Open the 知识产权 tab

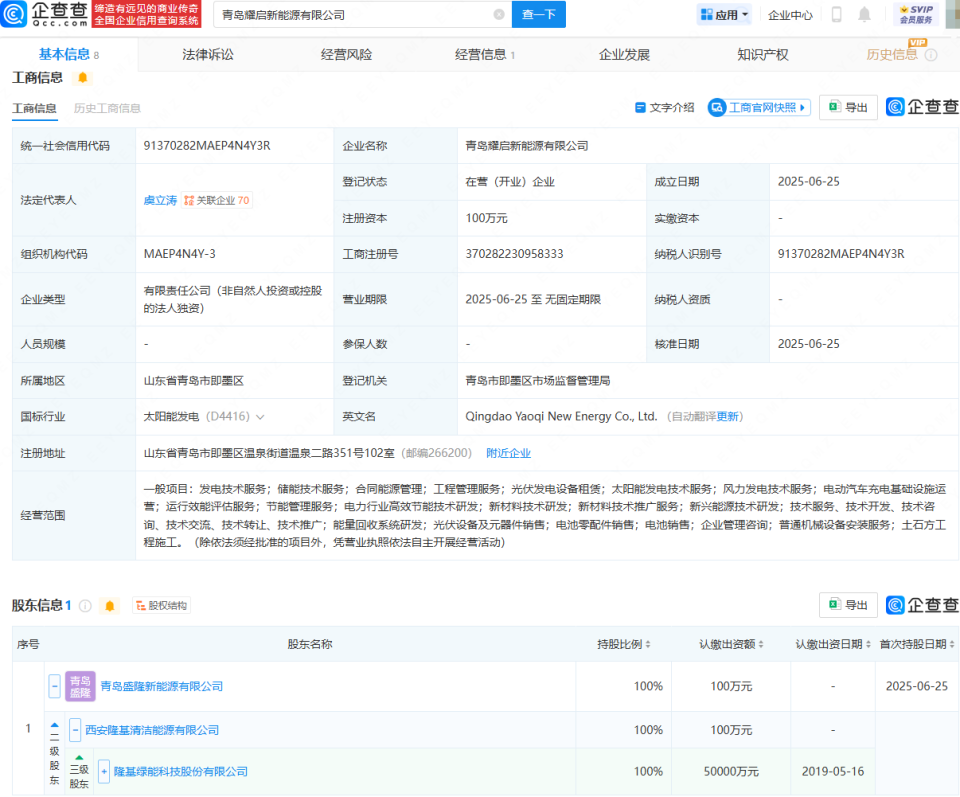pos(763,54)
